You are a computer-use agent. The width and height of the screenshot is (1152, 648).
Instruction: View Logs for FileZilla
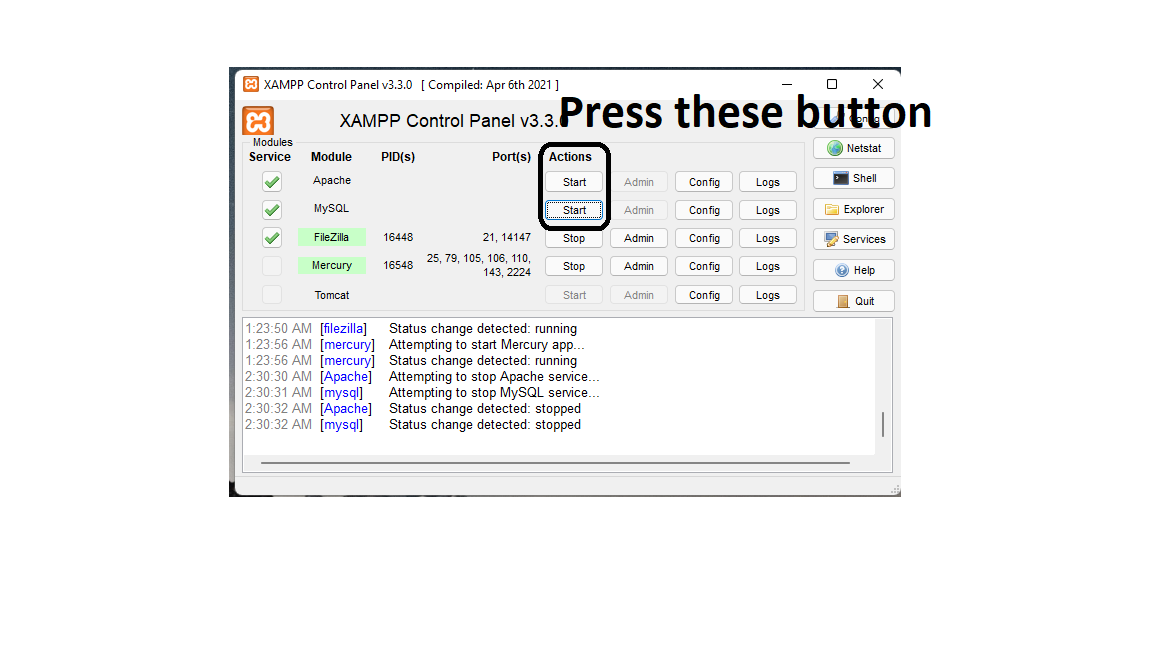coord(768,238)
